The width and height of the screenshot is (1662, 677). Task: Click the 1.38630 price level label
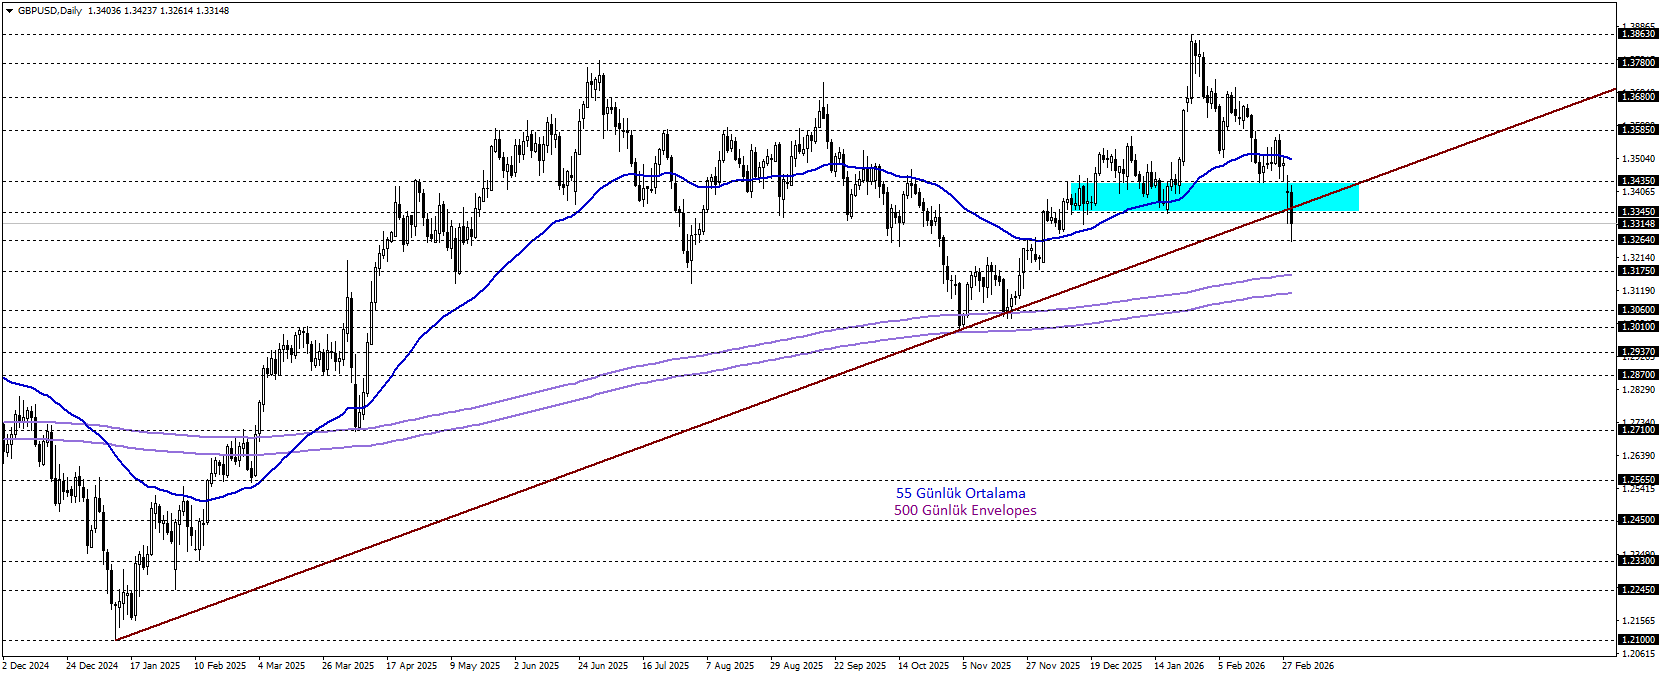tap(1638, 34)
